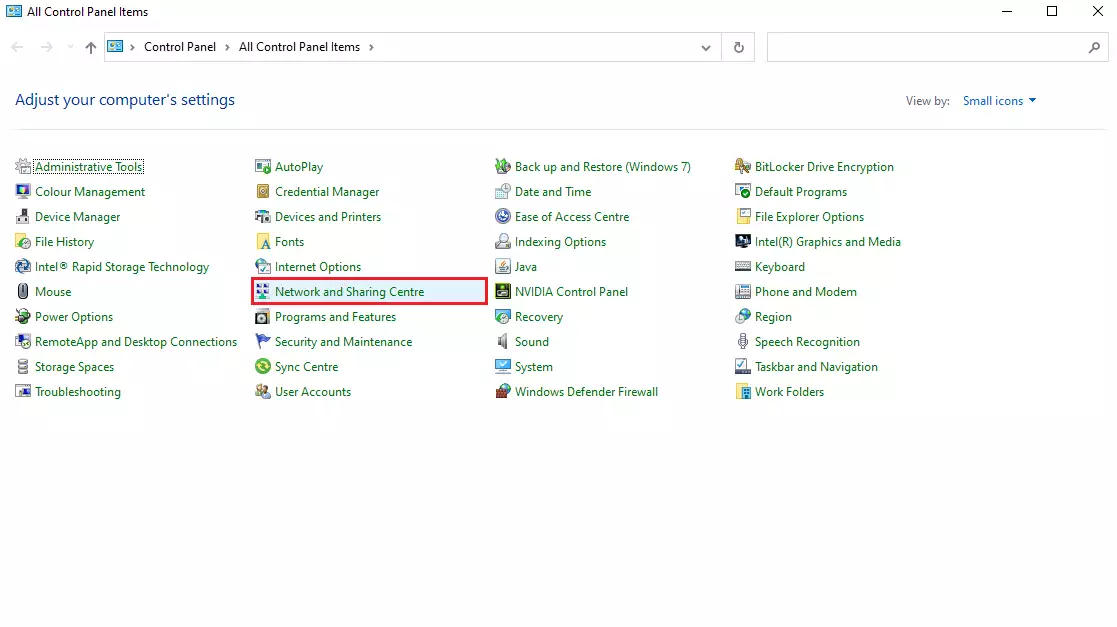Image resolution: width=1117 pixels, height=627 pixels.
Task: Select Control Panel in the breadcrumb path
Action: point(180,47)
